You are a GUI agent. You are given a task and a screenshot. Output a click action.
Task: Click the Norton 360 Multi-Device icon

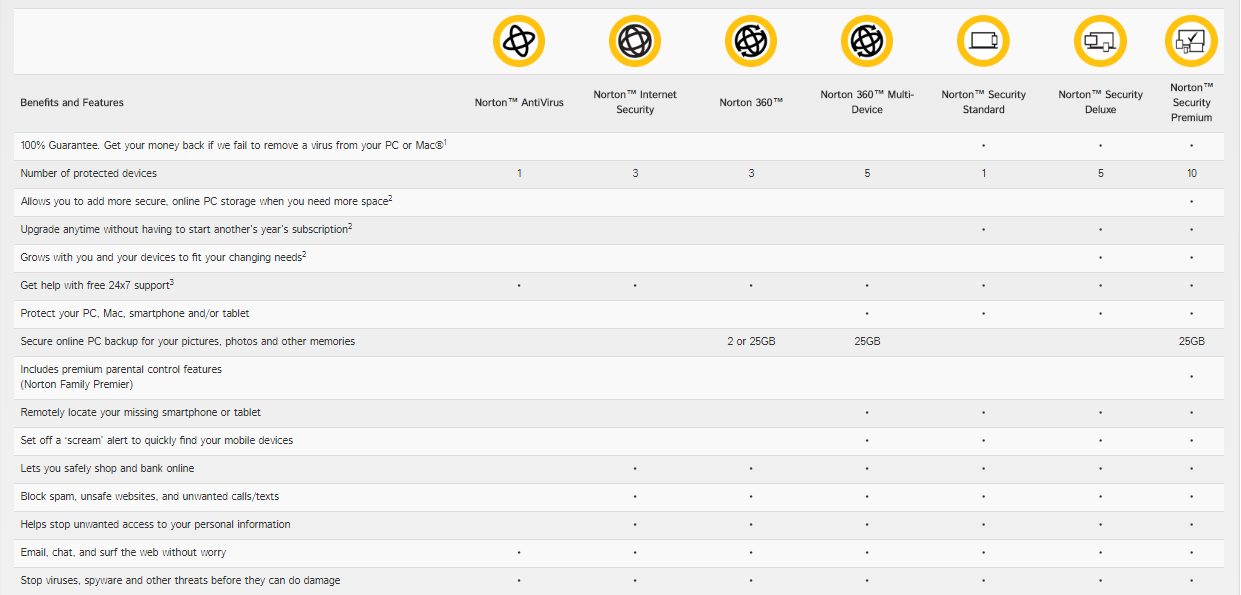867,42
